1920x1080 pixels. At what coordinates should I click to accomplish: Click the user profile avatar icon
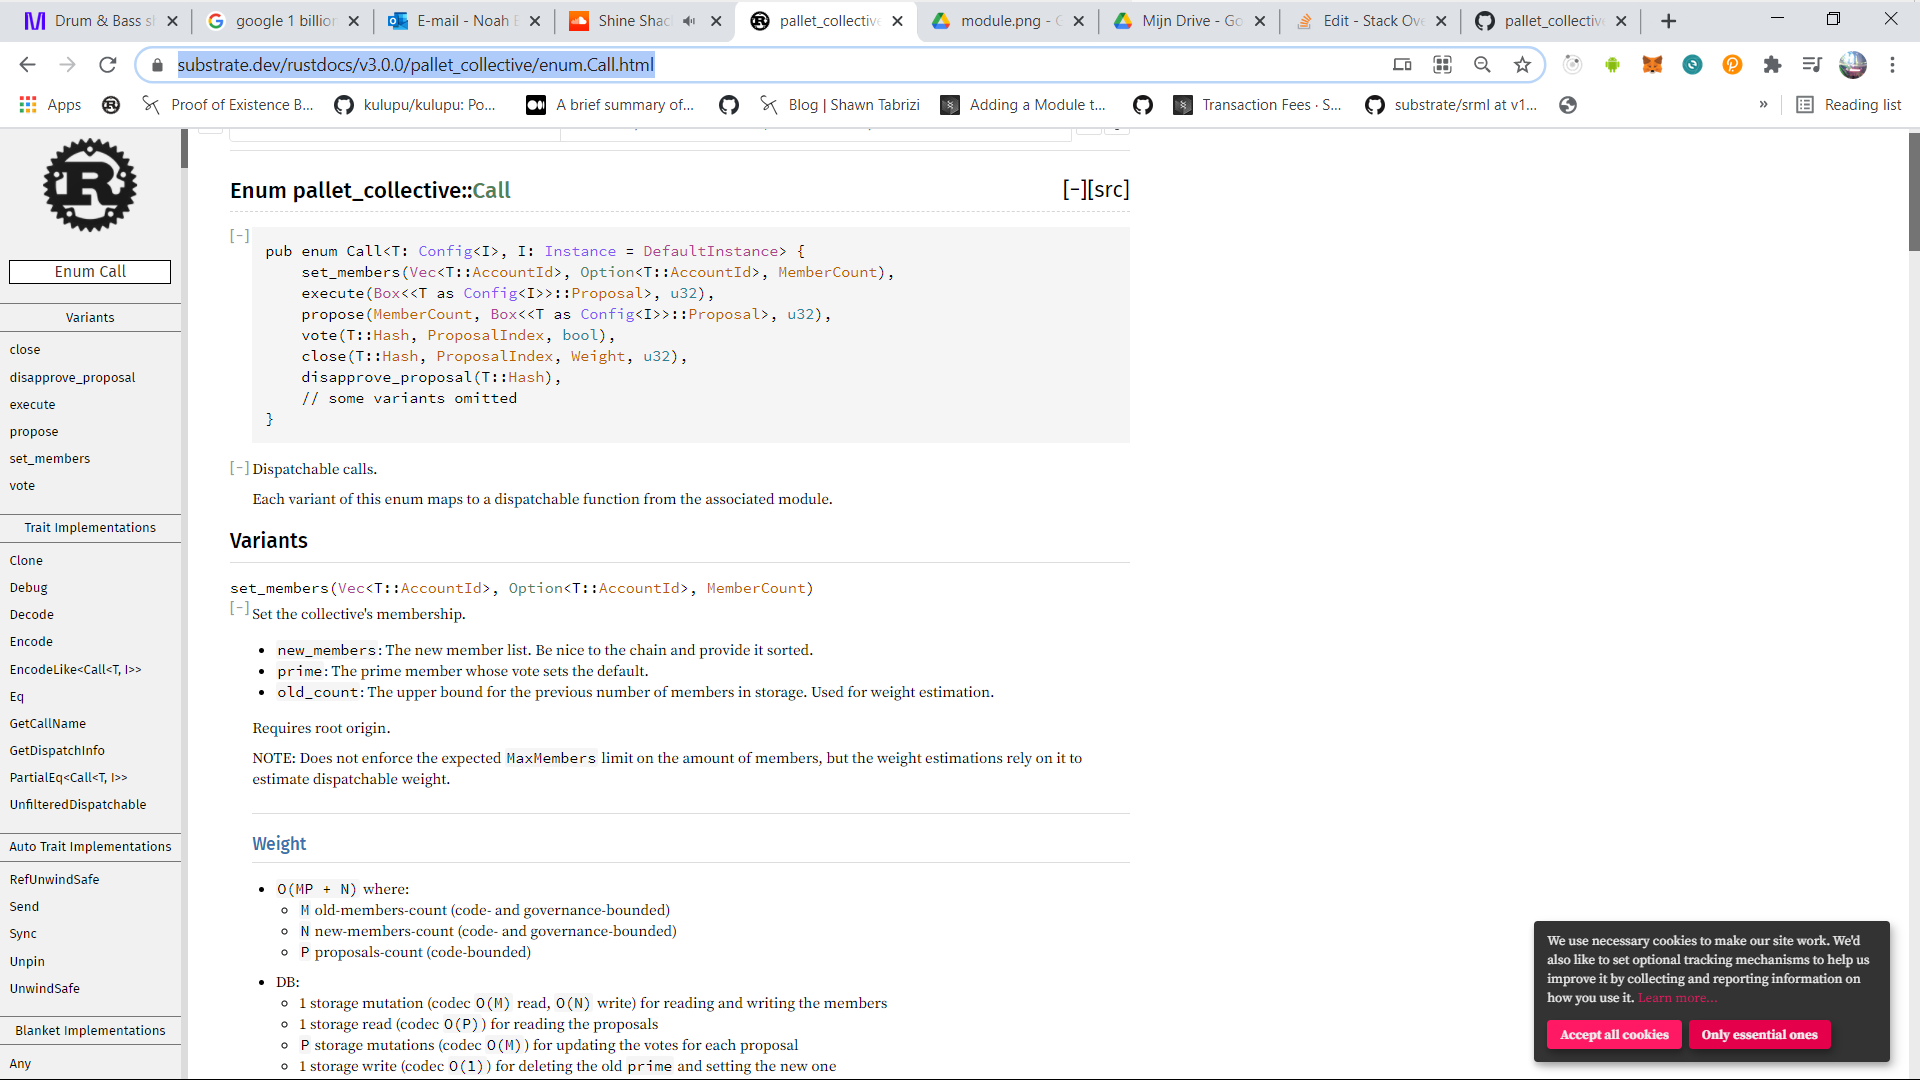click(1852, 65)
